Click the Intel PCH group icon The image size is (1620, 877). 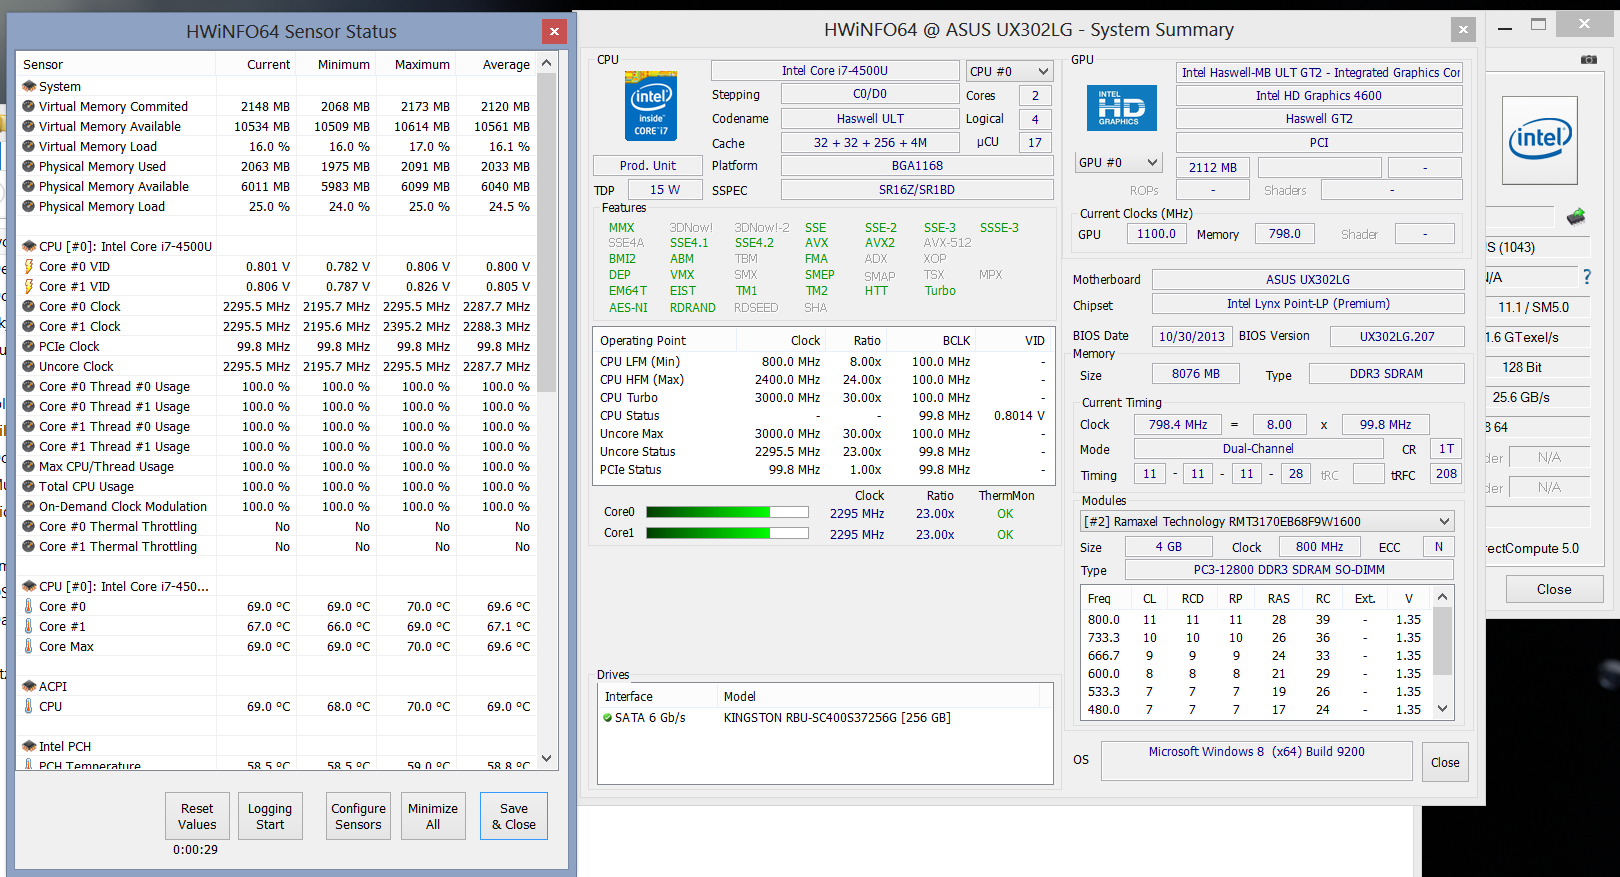tap(29, 746)
